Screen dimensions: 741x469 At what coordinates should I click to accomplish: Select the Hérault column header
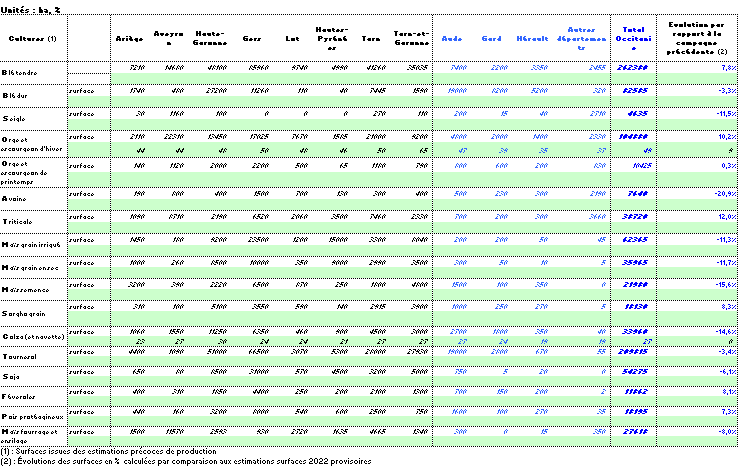tap(532, 38)
